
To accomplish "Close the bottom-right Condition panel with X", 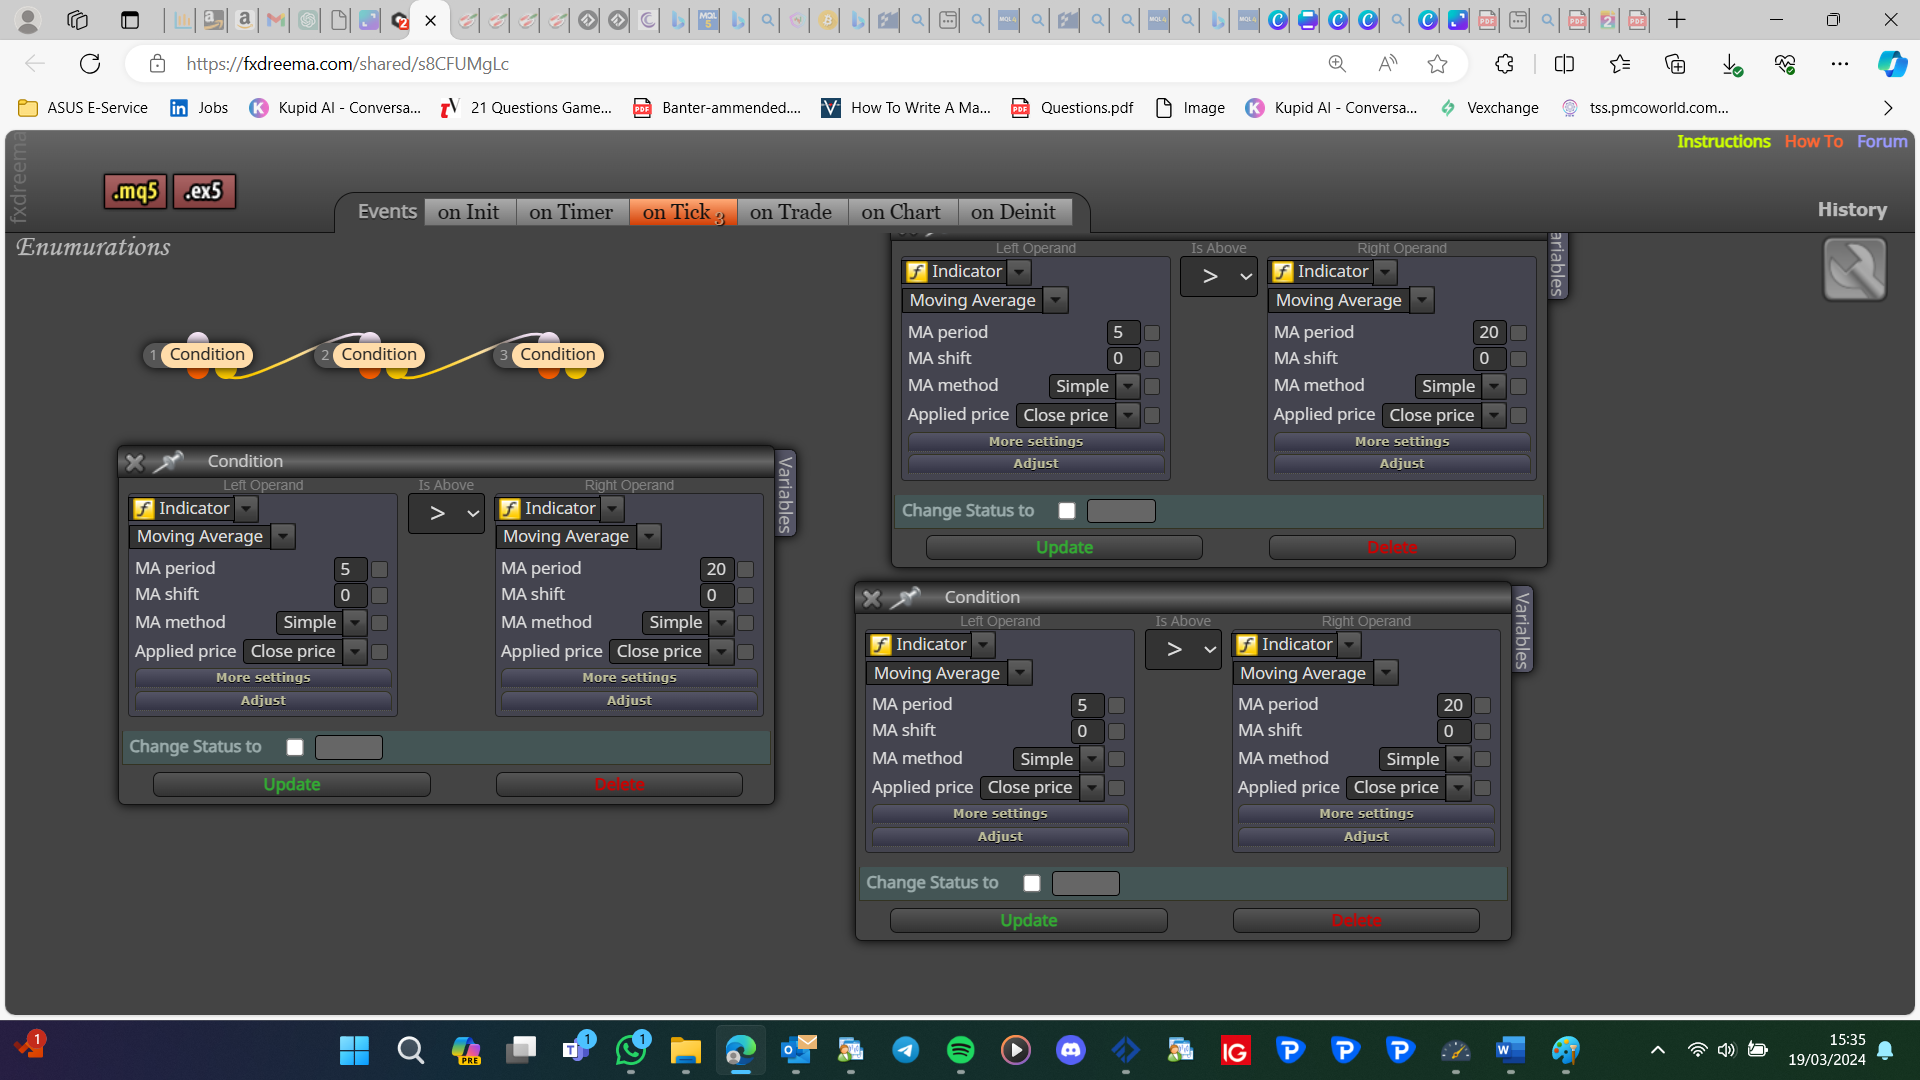I will [x=871, y=598].
